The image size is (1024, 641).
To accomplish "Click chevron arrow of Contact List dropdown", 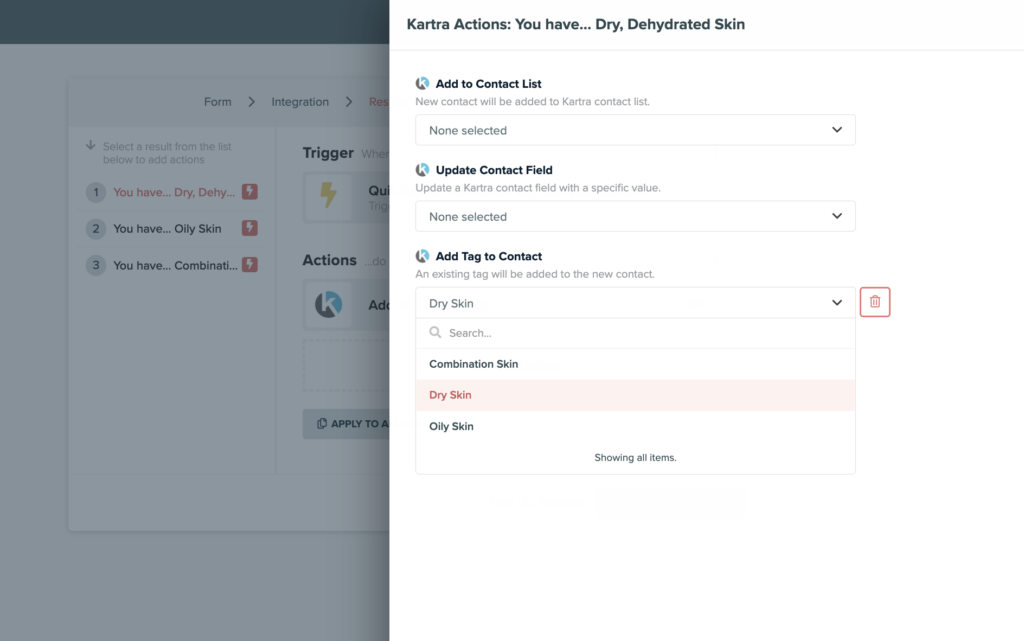I will 837,130.
